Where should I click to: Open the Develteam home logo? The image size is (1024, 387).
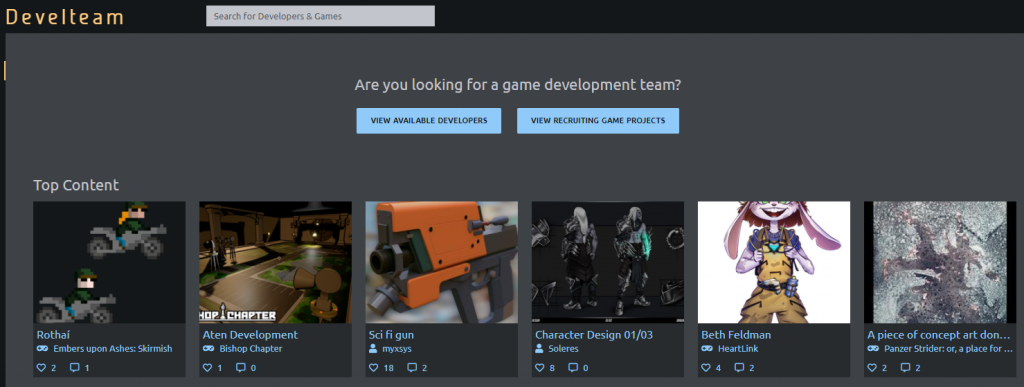coord(65,17)
